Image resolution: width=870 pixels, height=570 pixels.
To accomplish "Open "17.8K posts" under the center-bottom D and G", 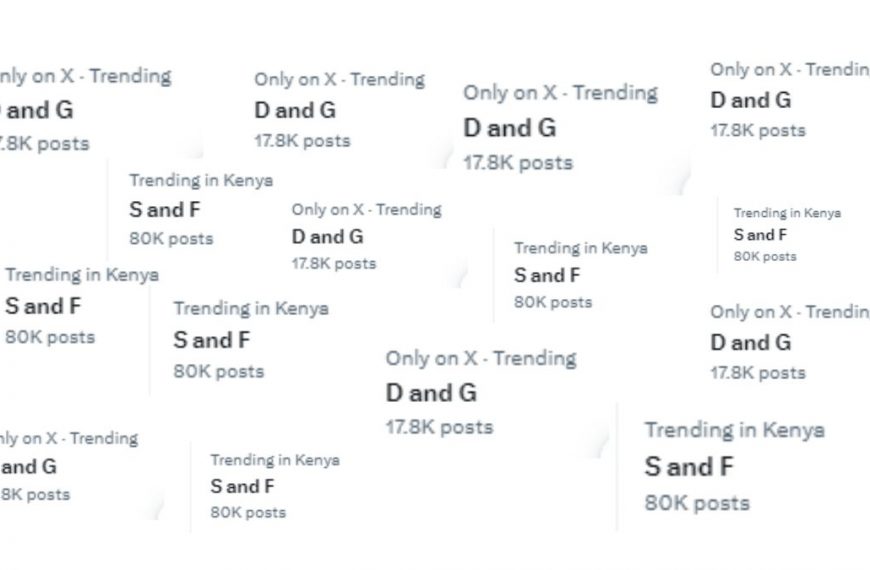I will tap(439, 427).
